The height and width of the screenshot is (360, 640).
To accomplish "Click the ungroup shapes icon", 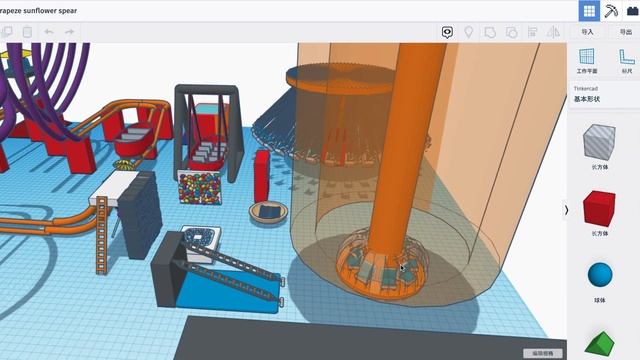I will 511,32.
